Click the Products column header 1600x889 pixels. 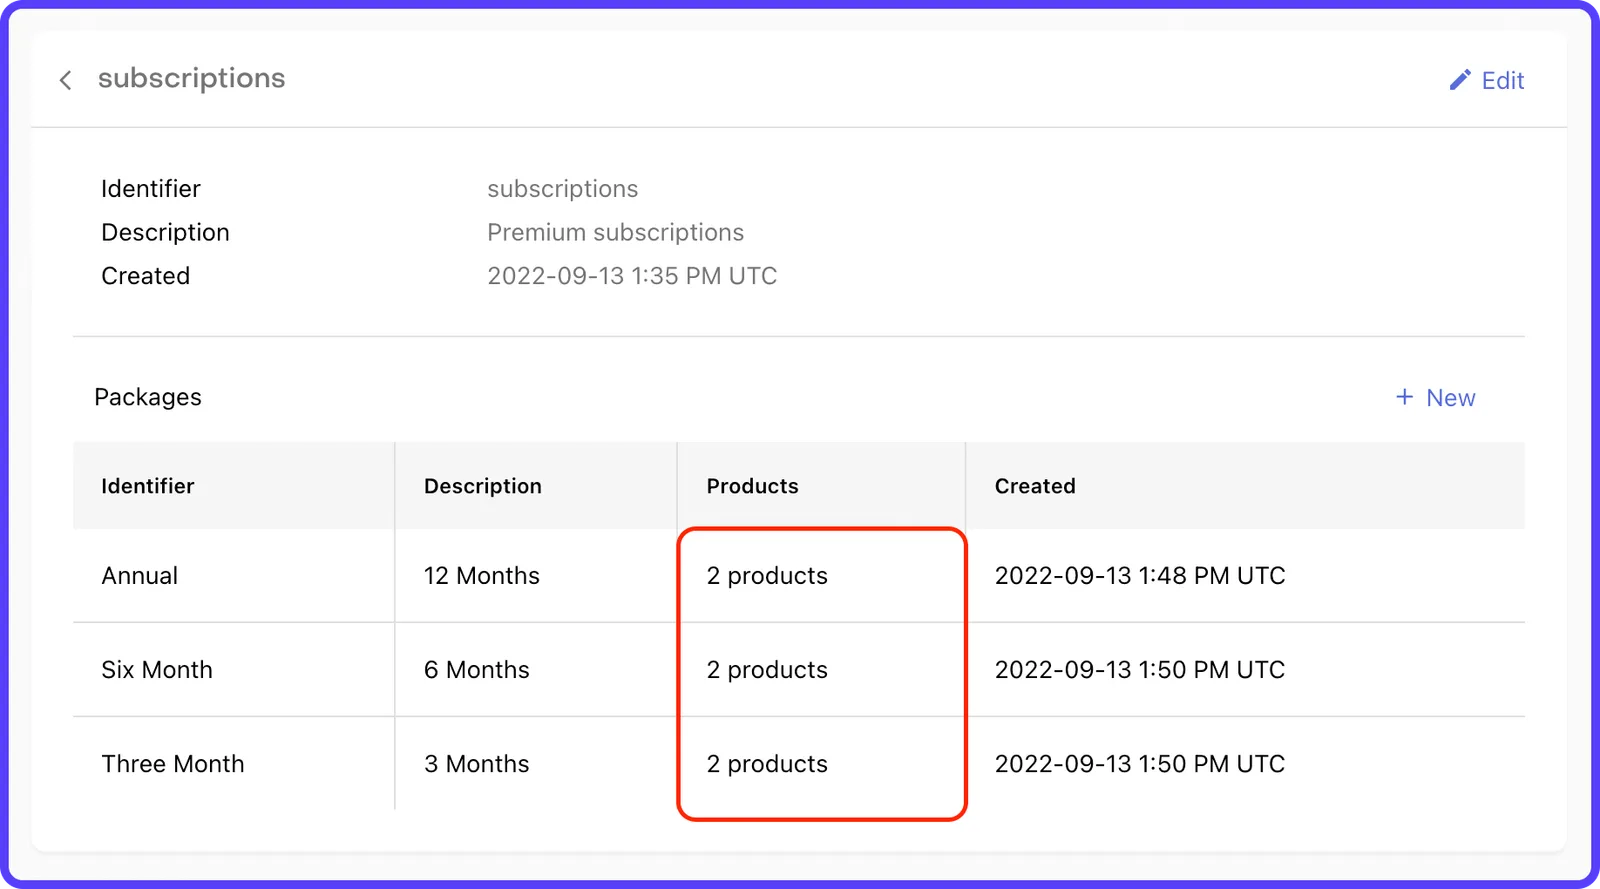click(752, 486)
